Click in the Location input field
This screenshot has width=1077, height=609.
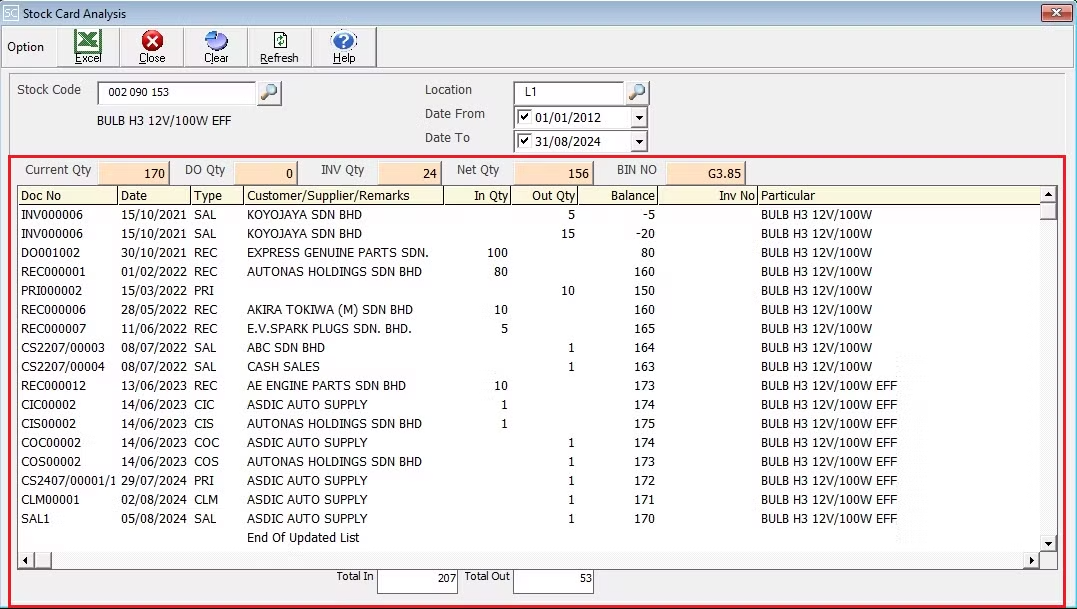(569, 92)
